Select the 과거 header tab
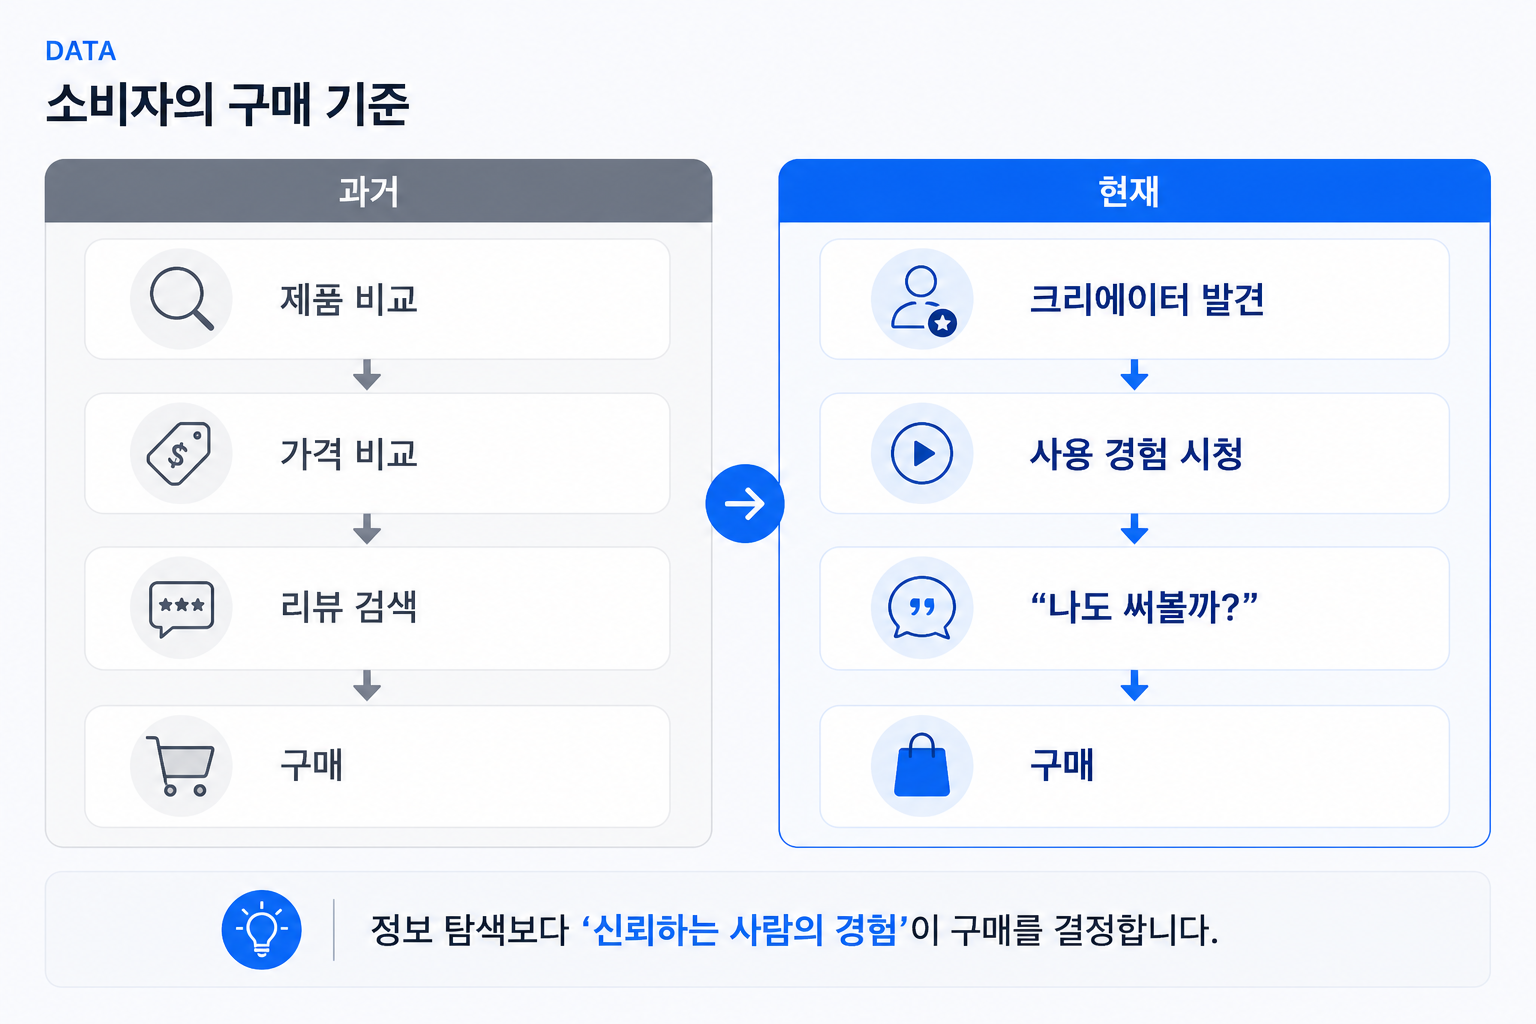1536x1024 pixels. (x=378, y=190)
